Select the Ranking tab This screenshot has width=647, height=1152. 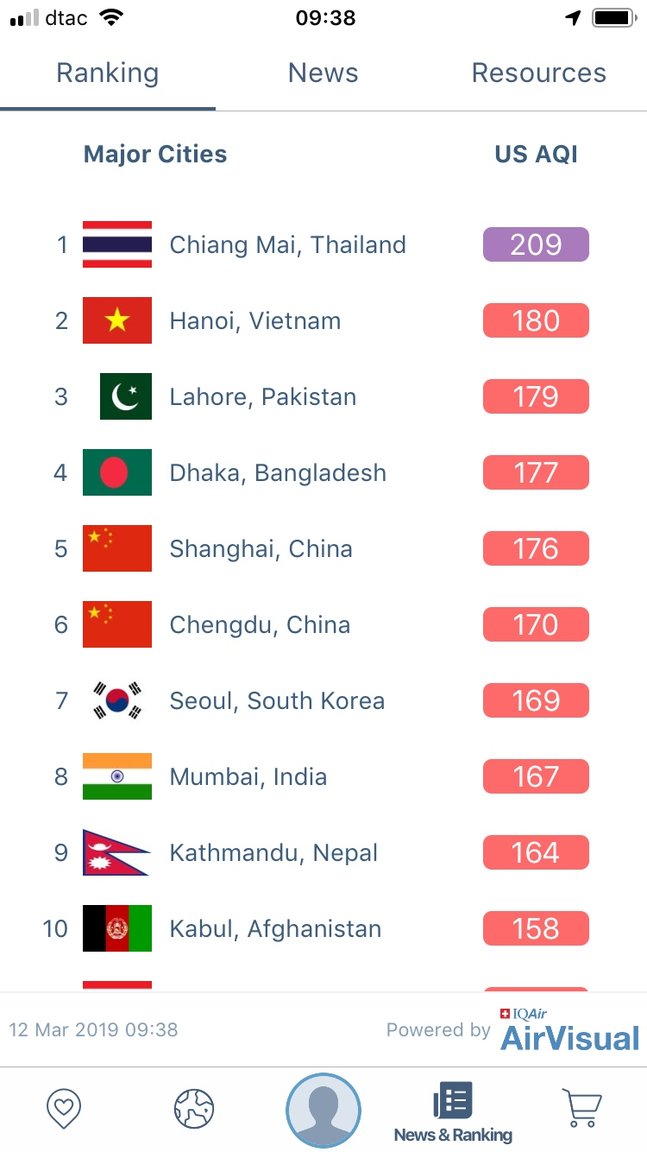click(x=107, y=73)
